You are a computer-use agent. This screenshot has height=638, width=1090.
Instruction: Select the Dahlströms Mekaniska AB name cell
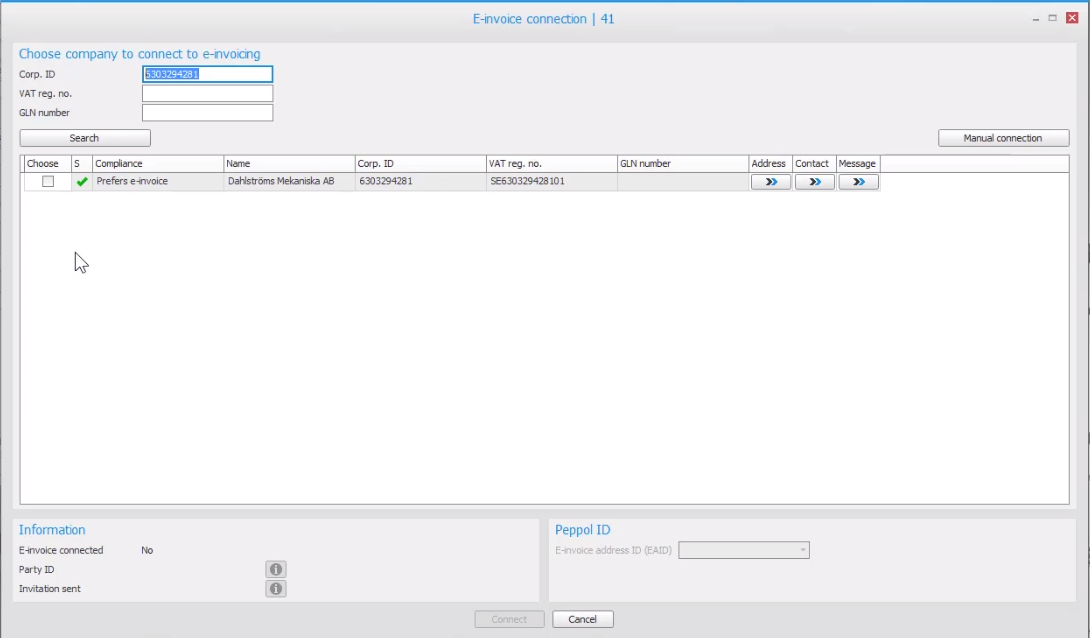point(281,182)
